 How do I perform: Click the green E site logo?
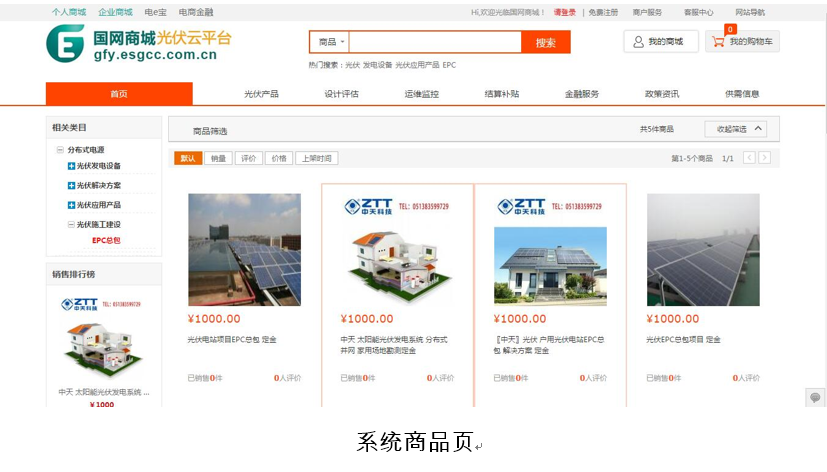pos(65,44)
